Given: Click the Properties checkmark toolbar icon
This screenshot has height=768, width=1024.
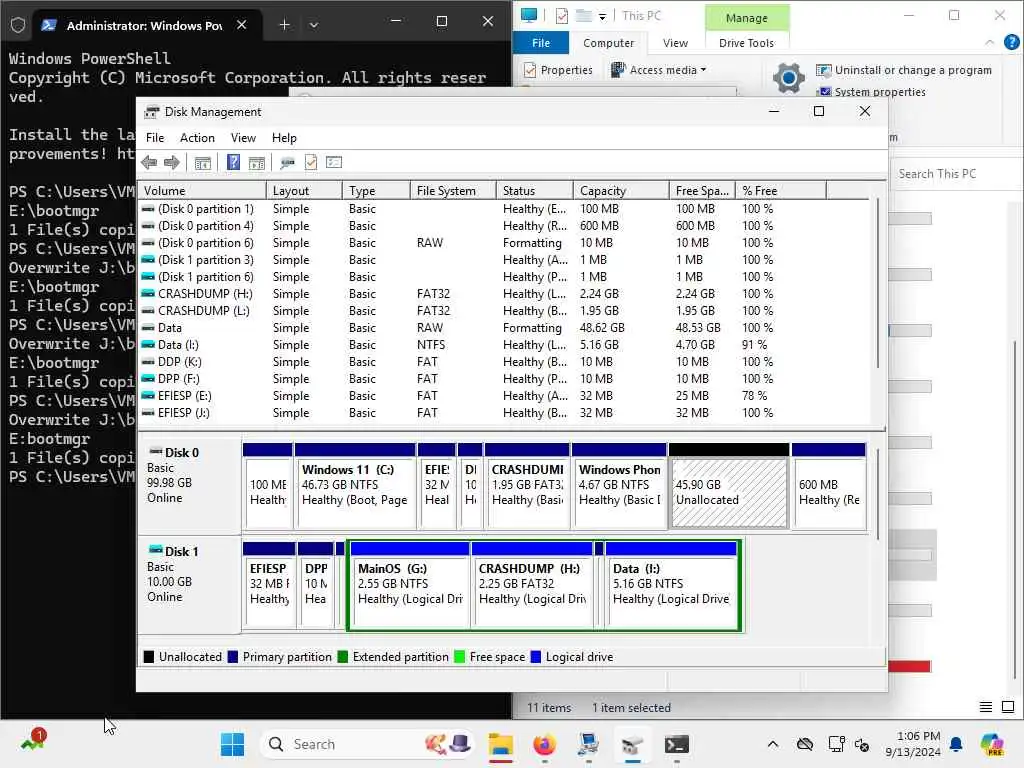Looking at the screenshot, I should [311, 163].
